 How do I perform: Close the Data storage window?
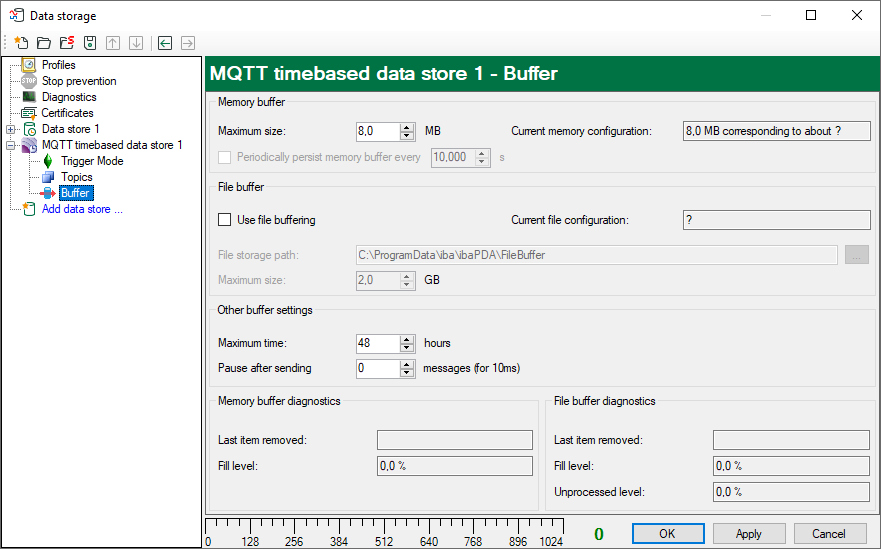click(857, 15)
